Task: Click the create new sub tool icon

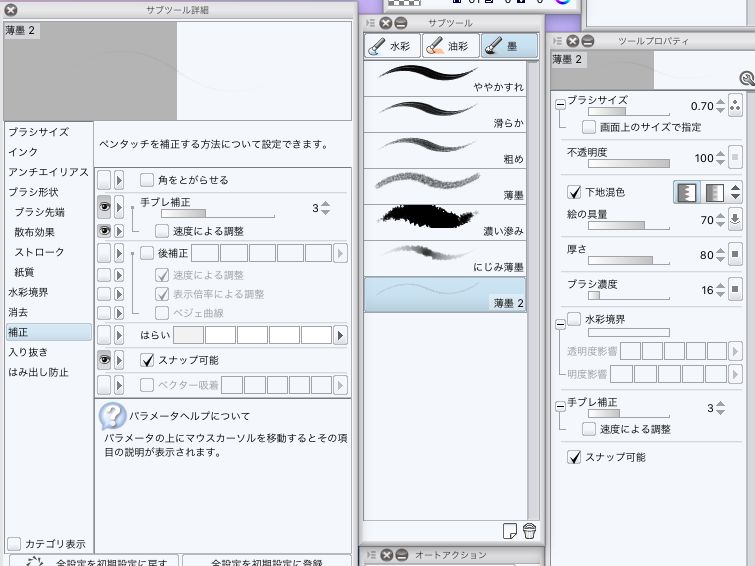Action: [x=510, y=531]
